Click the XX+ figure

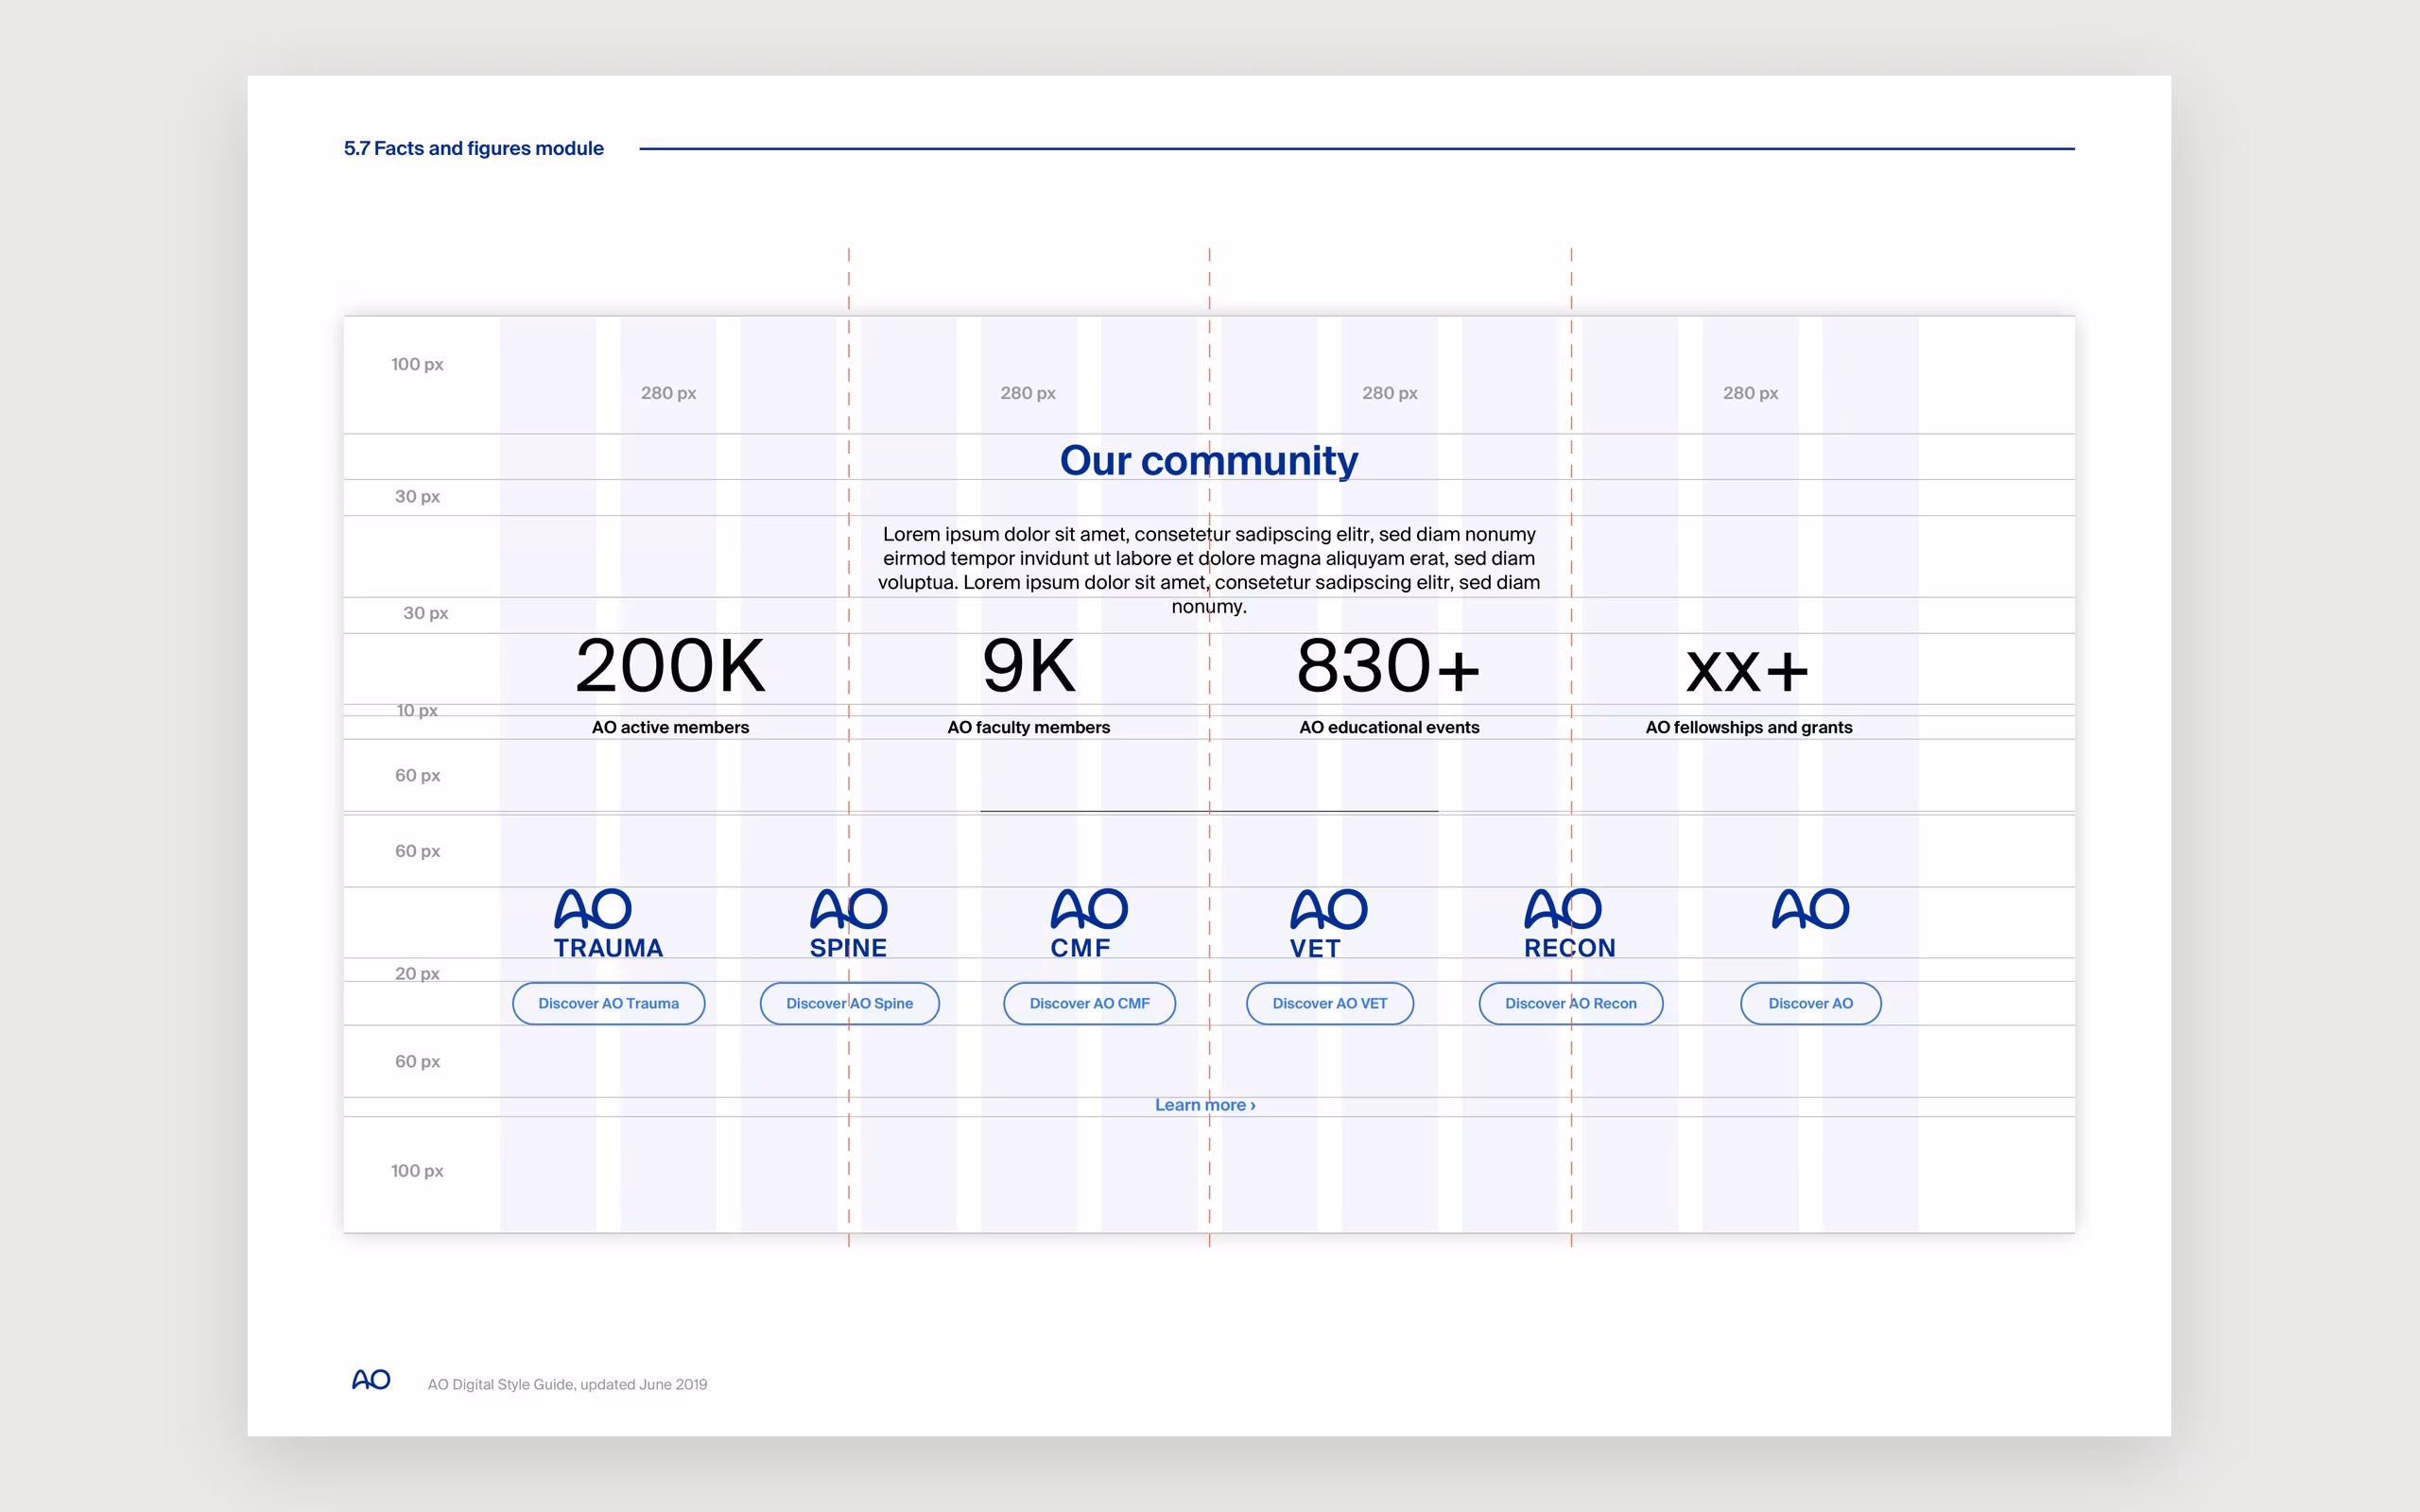[x=1748, y=670]
